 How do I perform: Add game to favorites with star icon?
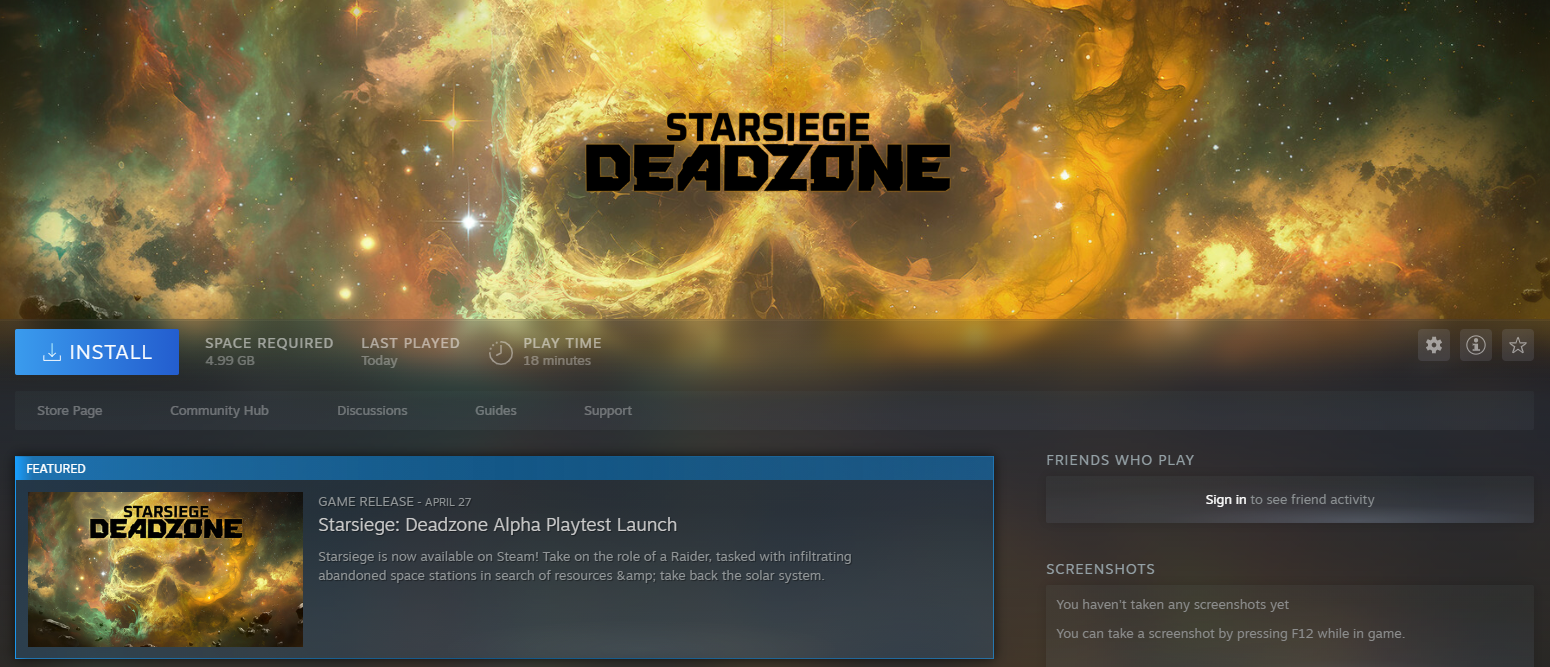[1518, 345]
